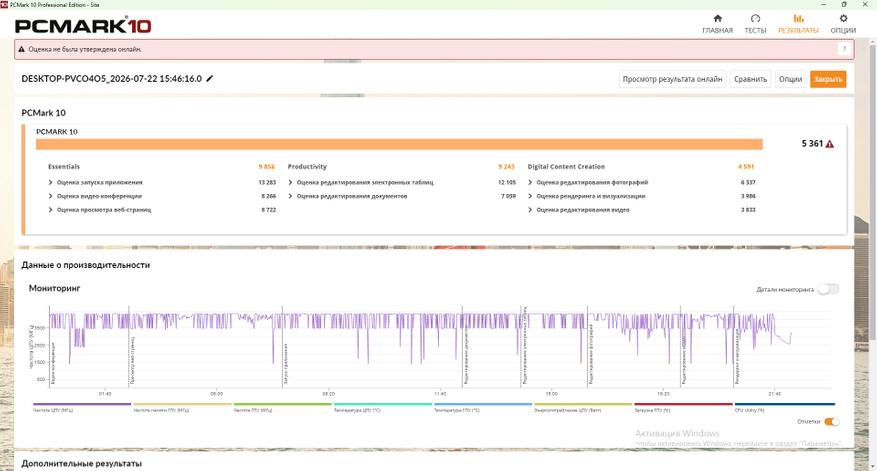Click the pencil icon to rename result
This screenshot has width=877, height=471.
point(210,78)
